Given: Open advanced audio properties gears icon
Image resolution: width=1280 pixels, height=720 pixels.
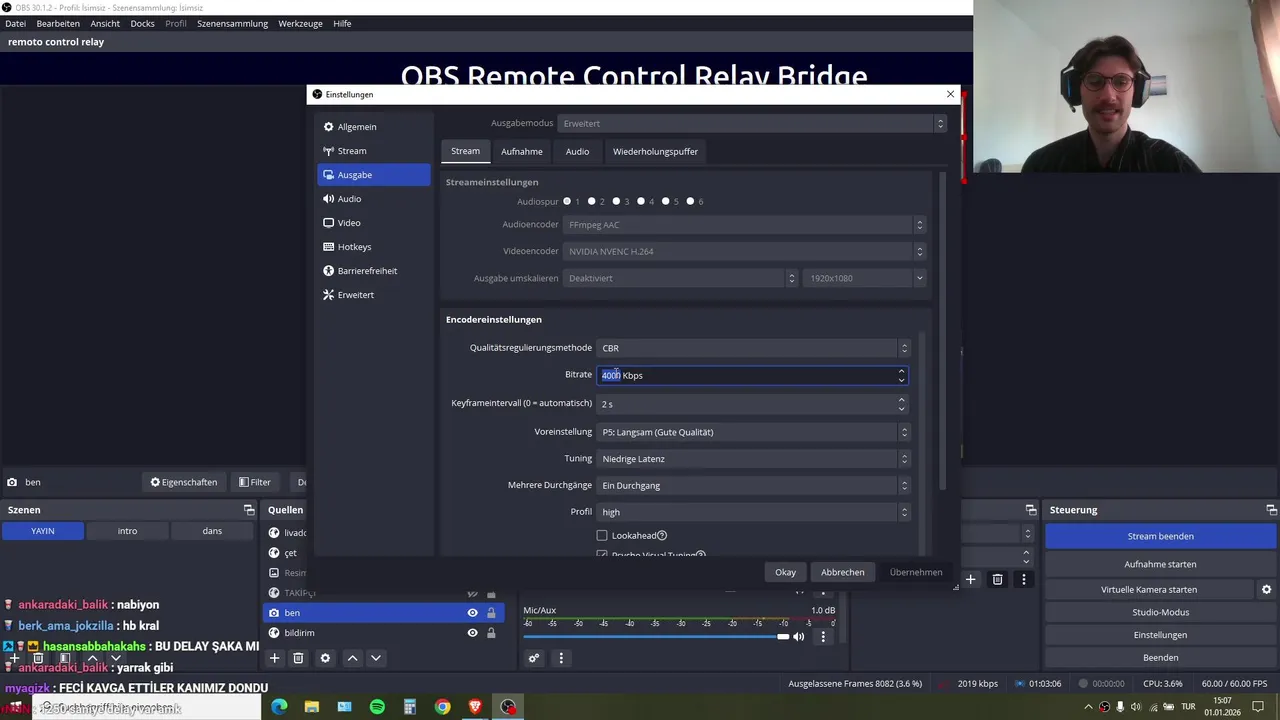Looking at the screenshot, I should pyautogui.click(x=534, y=658).
